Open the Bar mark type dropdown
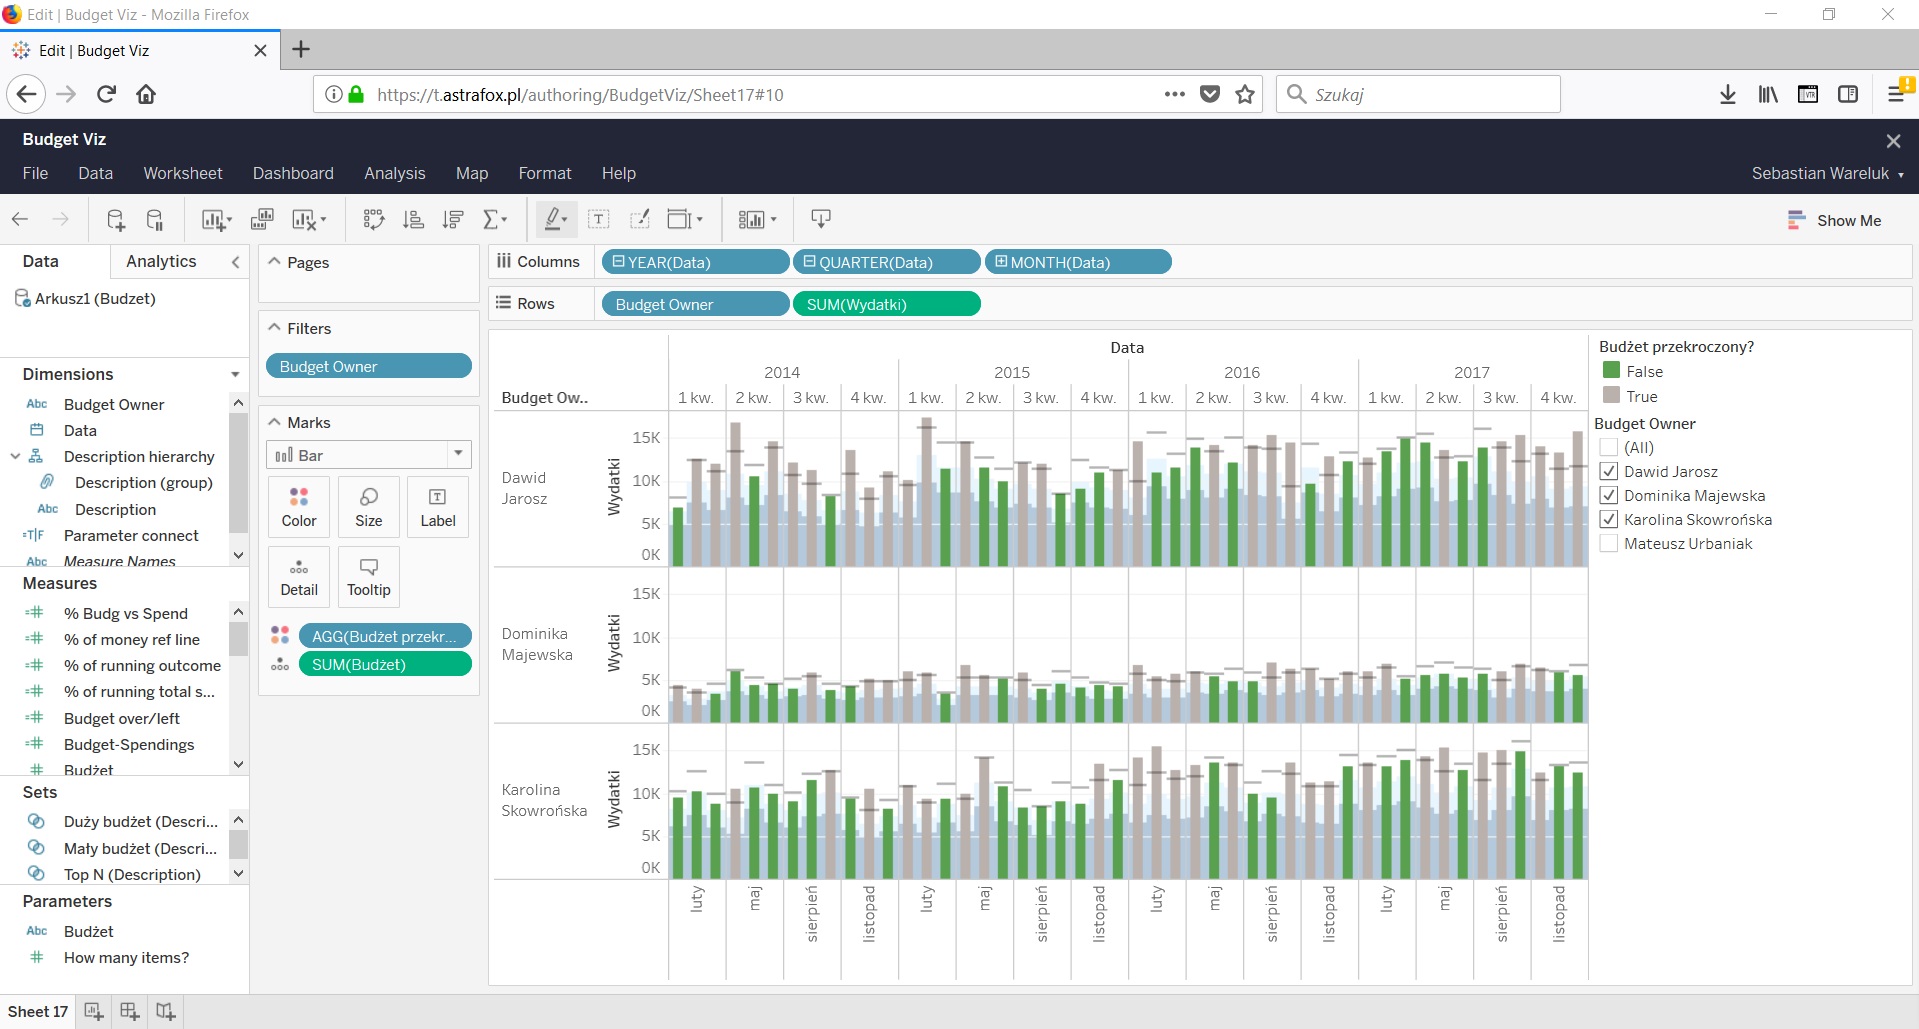The width and height of the screenshot is (1919, 1029). click(458, 455)
